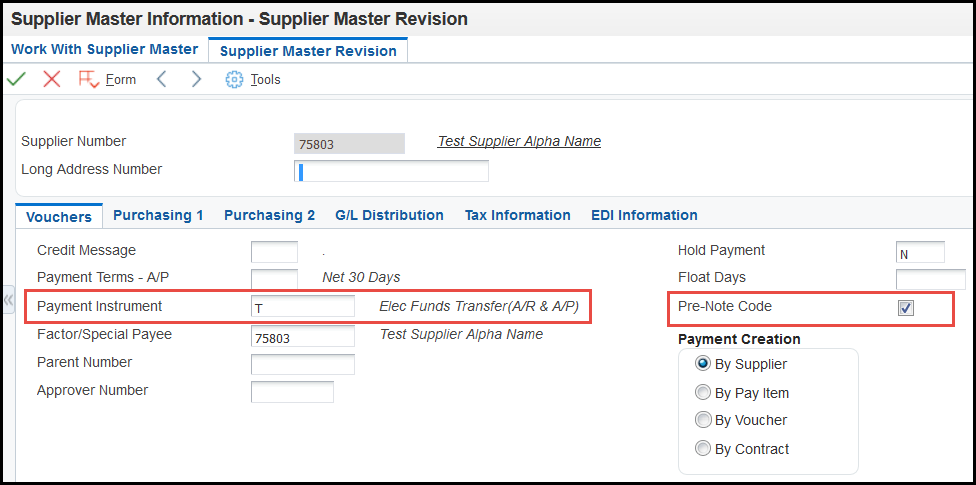The image size is (976, 485).
Task: Click the red X cancel icon
Action: 52,79
